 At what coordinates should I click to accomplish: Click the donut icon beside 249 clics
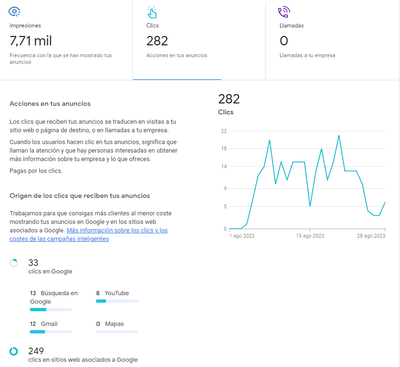[x=14, y=351]
